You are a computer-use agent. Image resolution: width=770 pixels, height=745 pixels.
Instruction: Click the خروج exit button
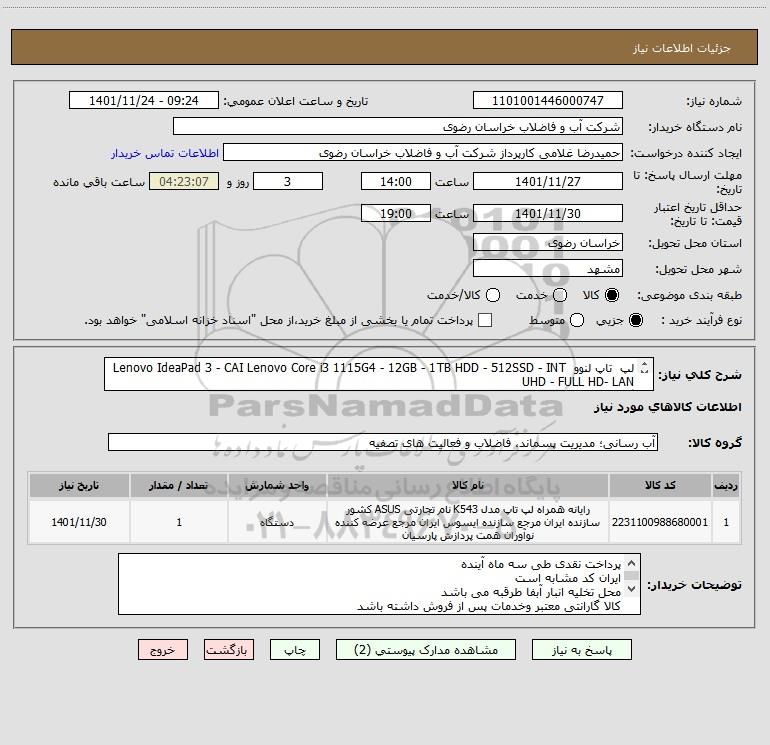163,650
